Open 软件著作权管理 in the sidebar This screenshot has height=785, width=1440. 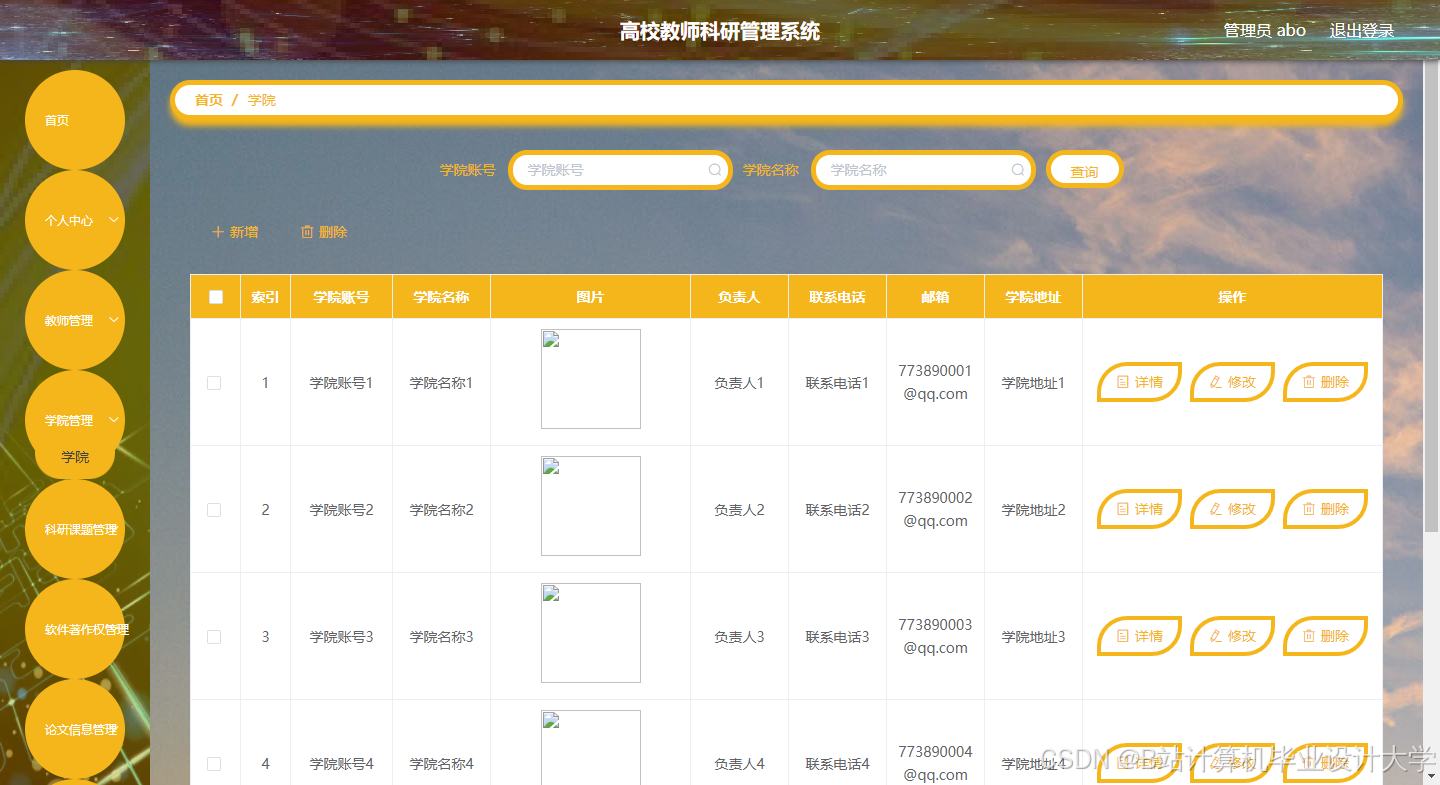[x=75, y=629]
